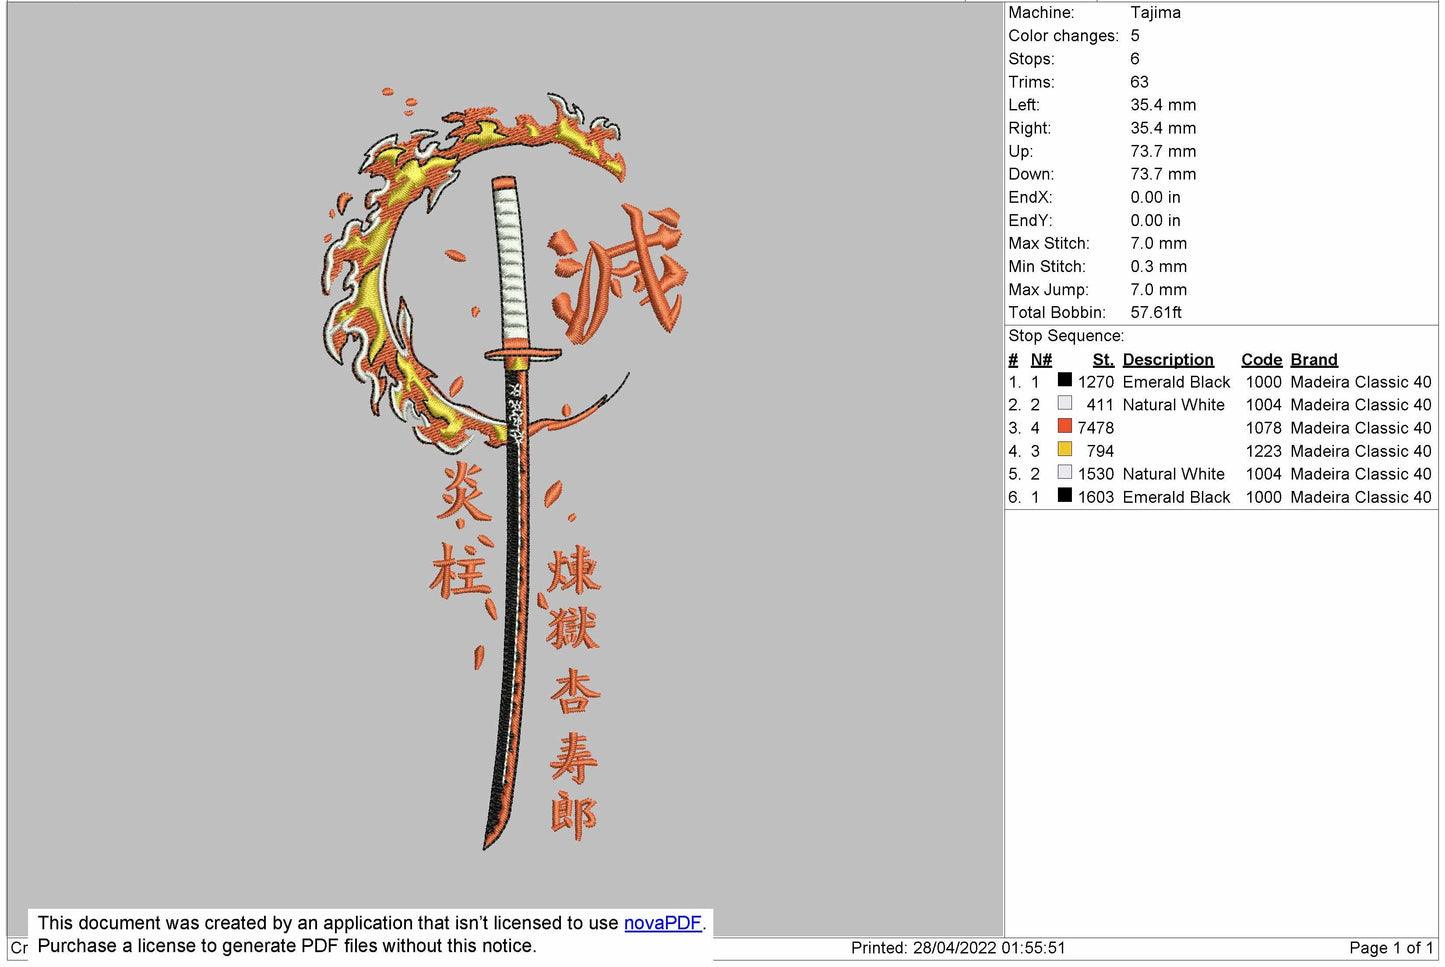Click the St. column header
This screenshot has height=967, width=1445.
click(1102, 360)
